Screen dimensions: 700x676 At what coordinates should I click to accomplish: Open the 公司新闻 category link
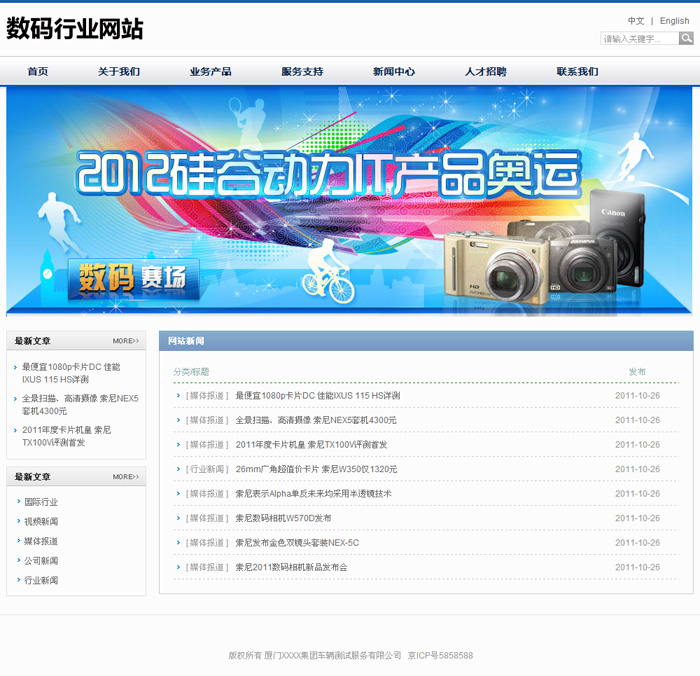[x=41, y=561]
